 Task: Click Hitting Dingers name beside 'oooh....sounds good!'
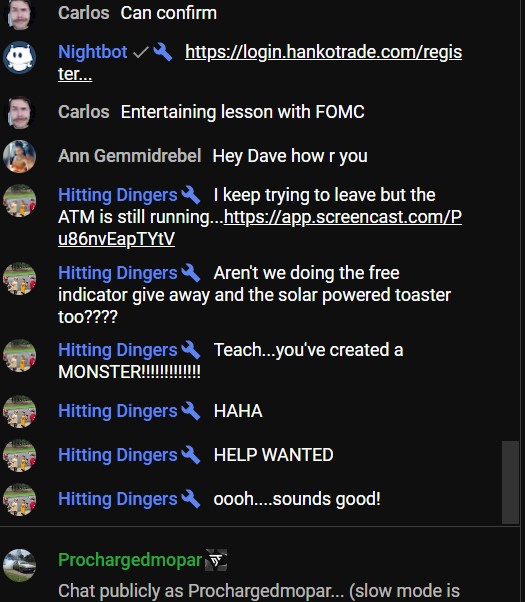pyautogui.click(x=118, y=499)
